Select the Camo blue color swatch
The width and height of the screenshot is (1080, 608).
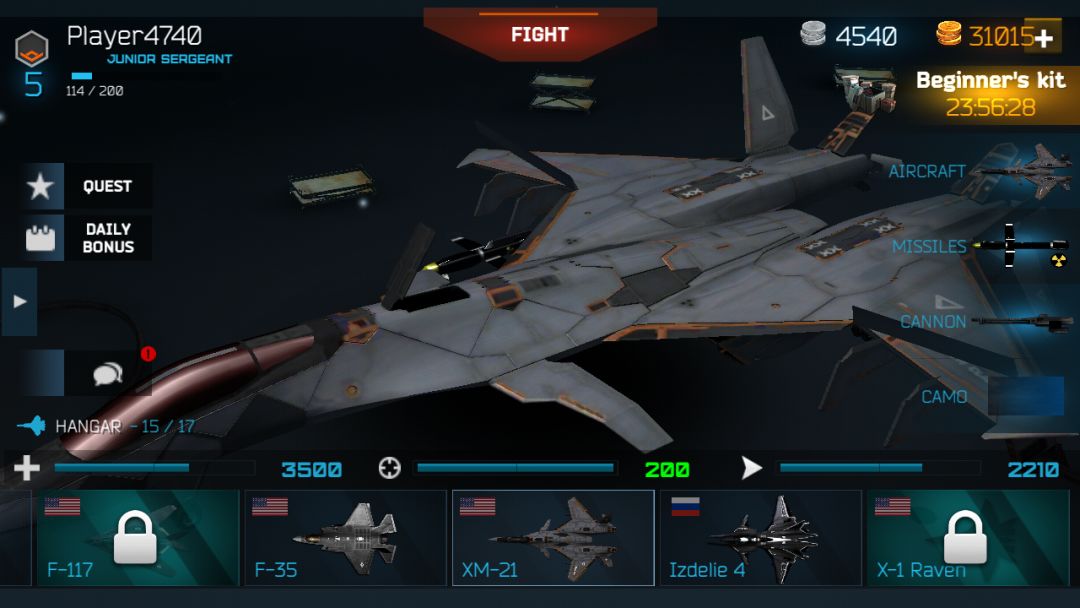[1026, 396]
